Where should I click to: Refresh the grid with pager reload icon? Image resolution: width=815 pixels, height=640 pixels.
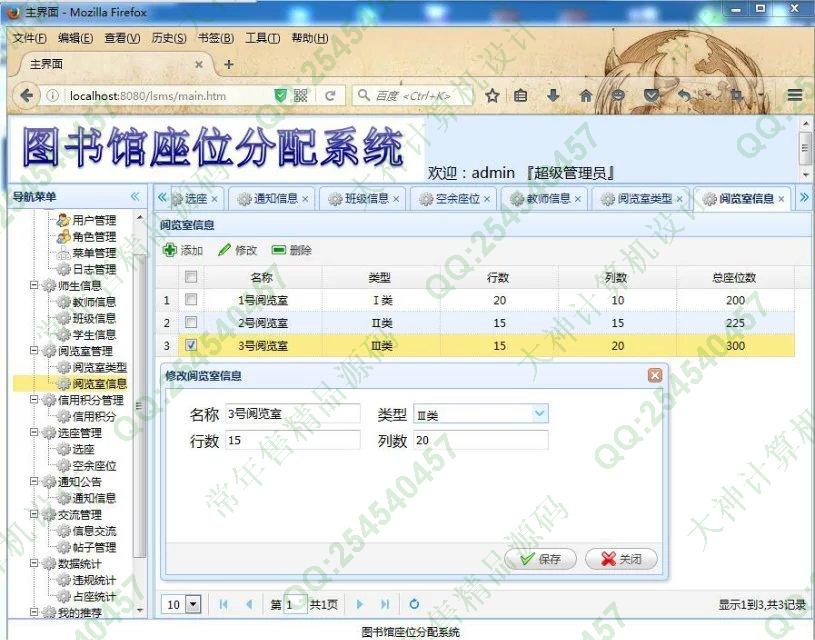(414, 604)
